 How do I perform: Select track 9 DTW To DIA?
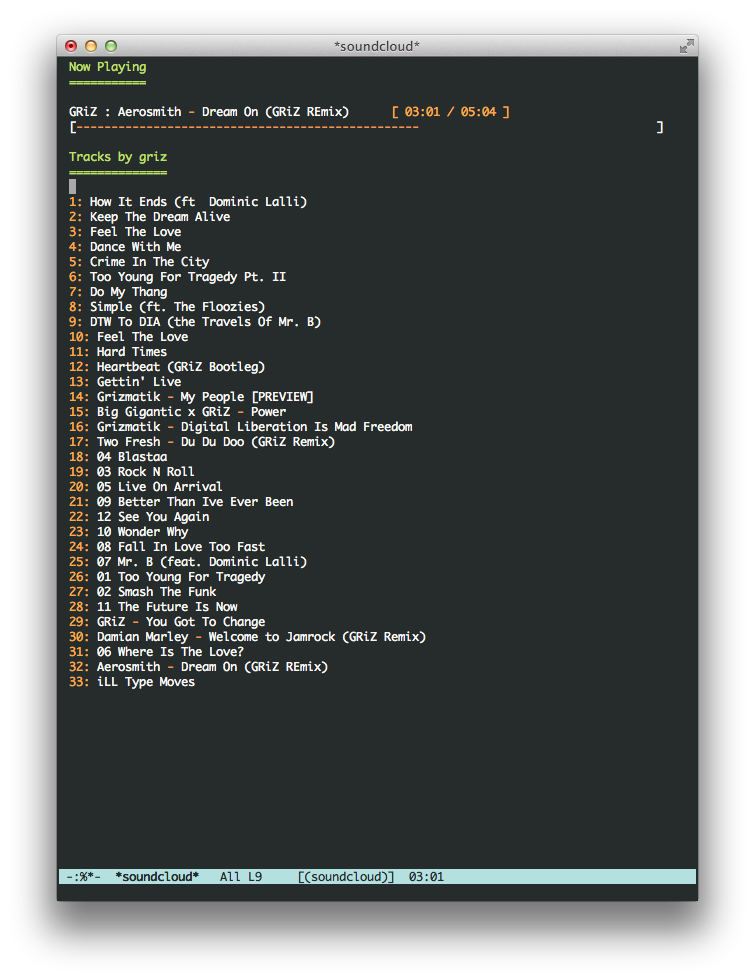click(195, 322)
